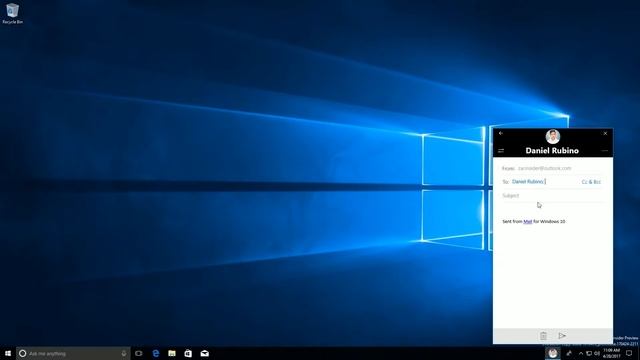
Task: Open File Explorer from the taskbar
Action: 172,353
